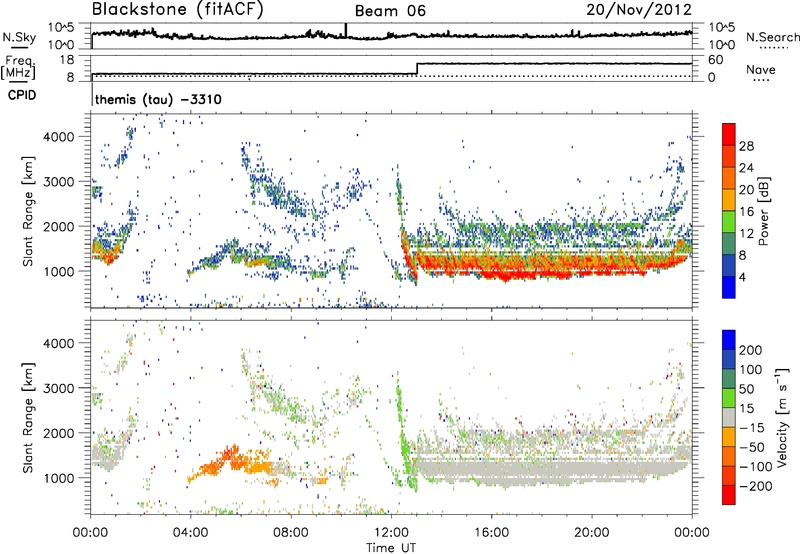Click the gray segment of the Velocity colorbar
The width and height of the screenshot is (800, 554).
click(x=729, y=417)
